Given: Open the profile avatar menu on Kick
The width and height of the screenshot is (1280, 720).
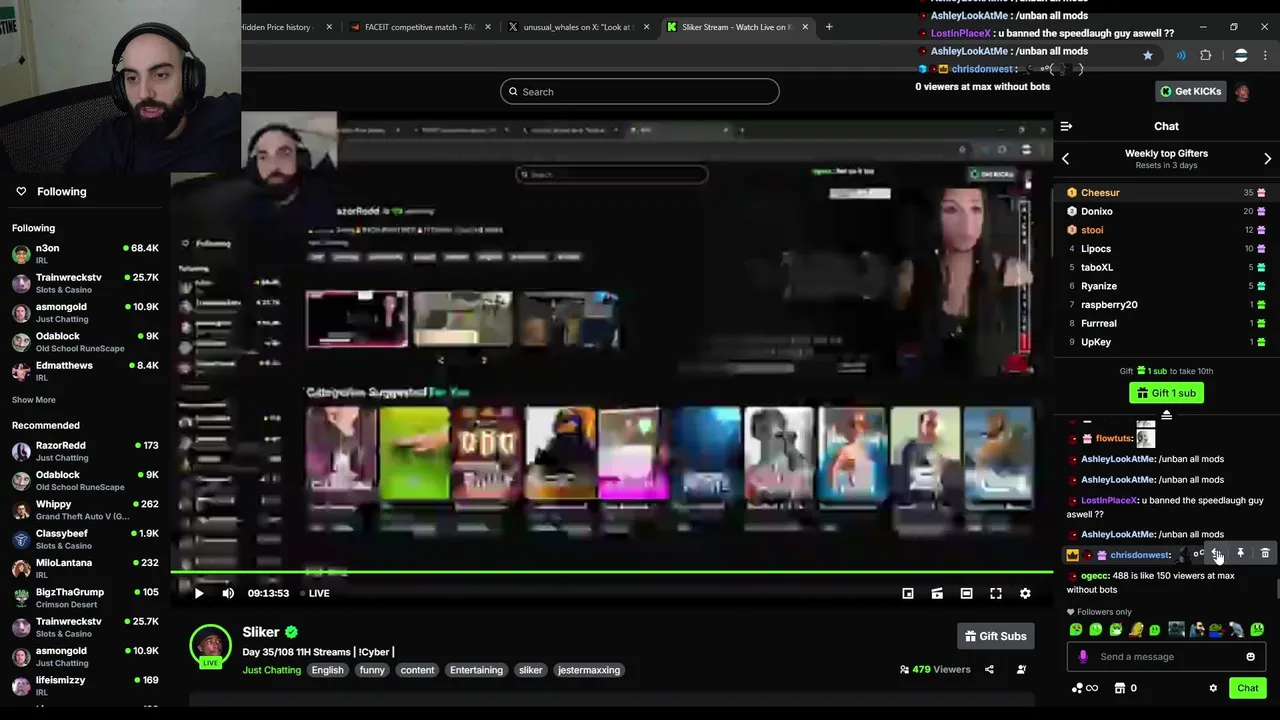Looking at the screenshot, I should pos(1242,92).
